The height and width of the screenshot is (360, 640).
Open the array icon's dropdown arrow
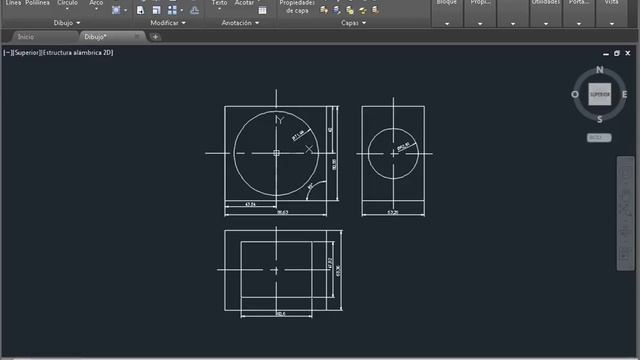point(182,11)
